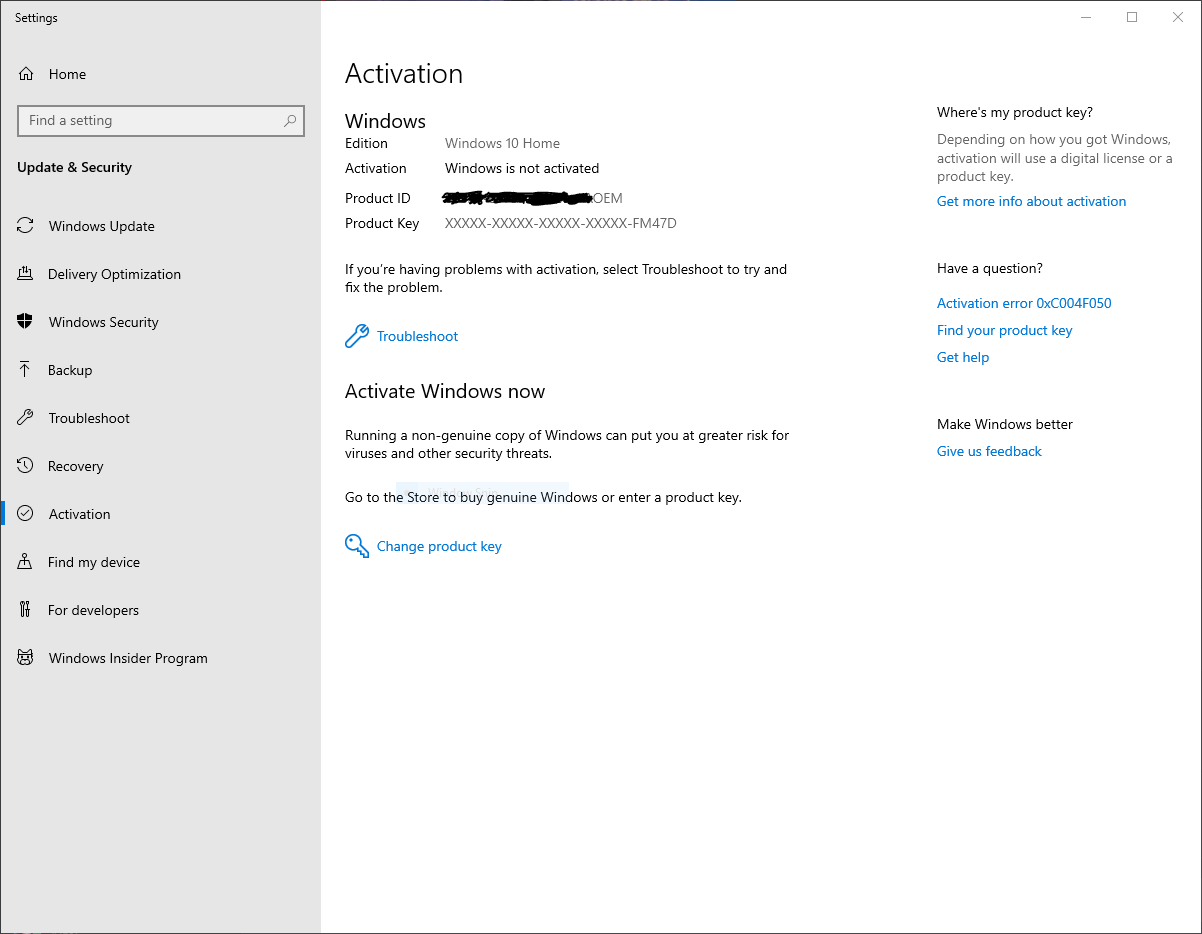The height and width of the screenshot is (934, 1202).
Task: Click the Windows Update sync icon
Action: (26, 226)
